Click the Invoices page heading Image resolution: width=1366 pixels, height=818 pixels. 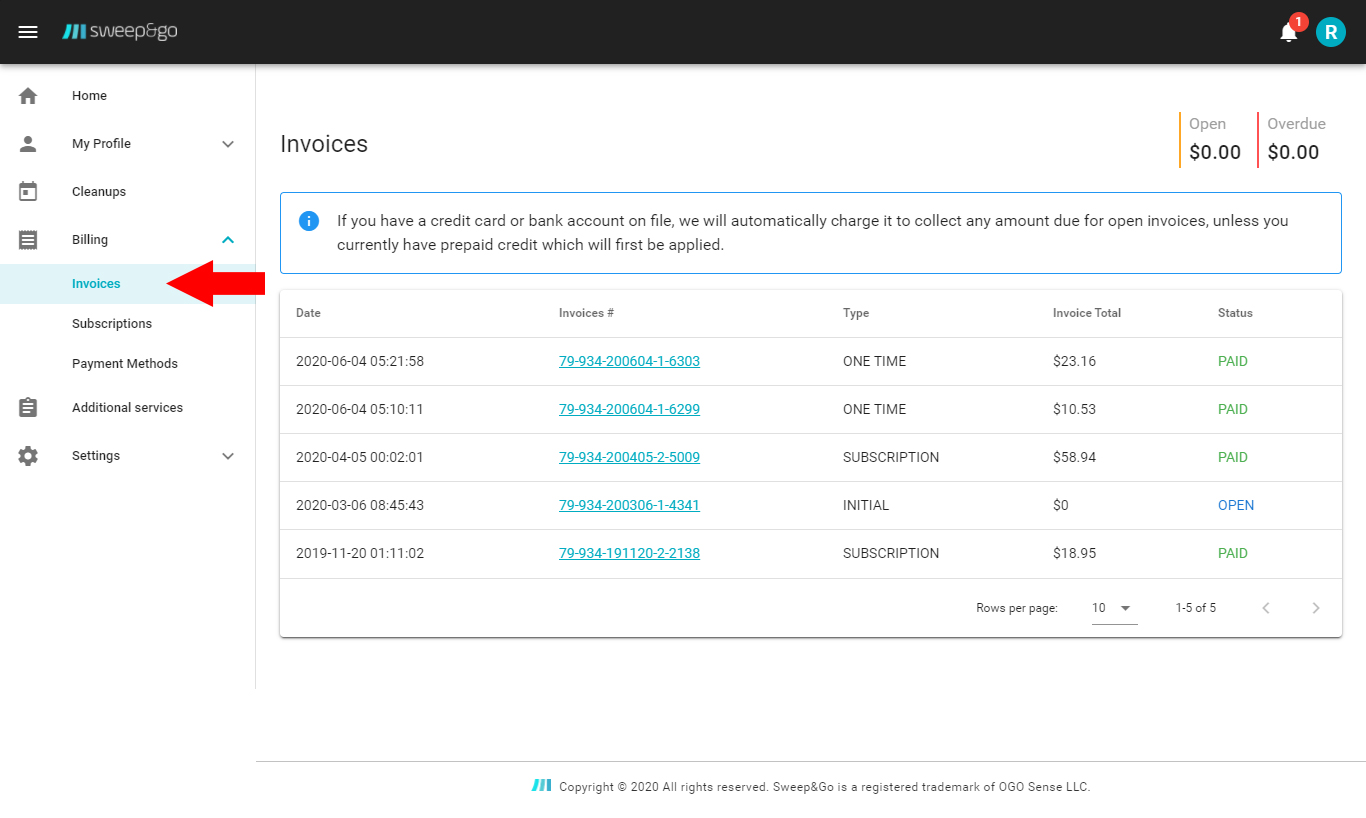324,144
